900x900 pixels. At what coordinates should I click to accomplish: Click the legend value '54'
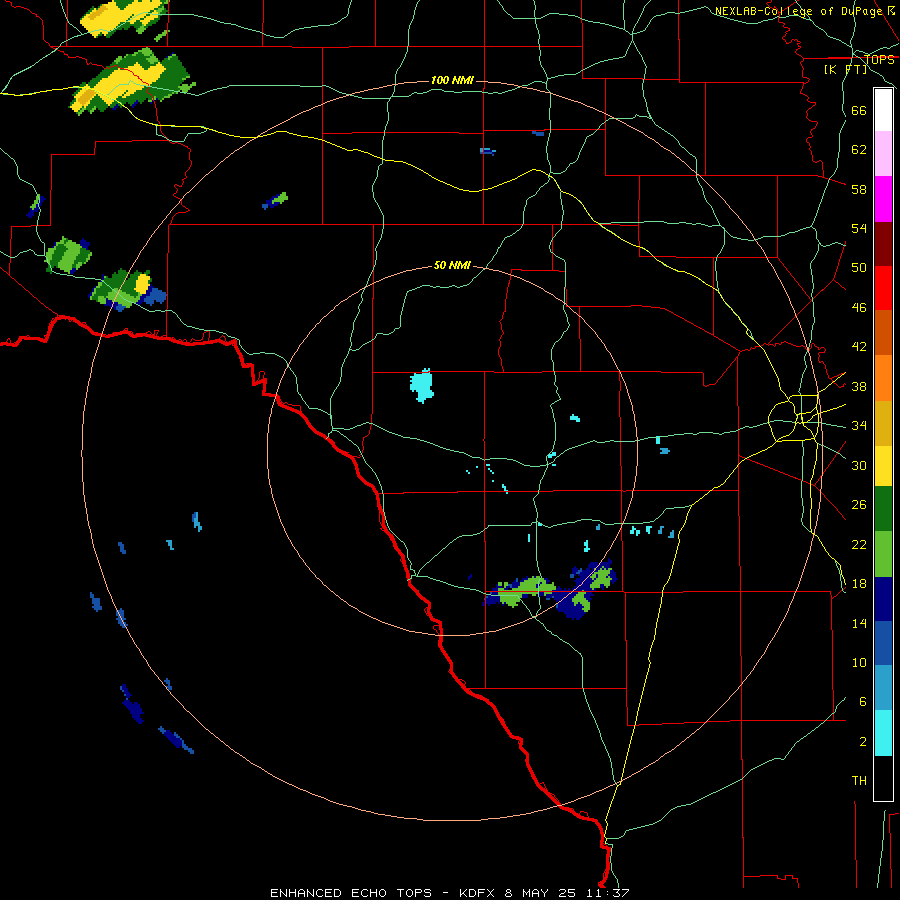859,228
